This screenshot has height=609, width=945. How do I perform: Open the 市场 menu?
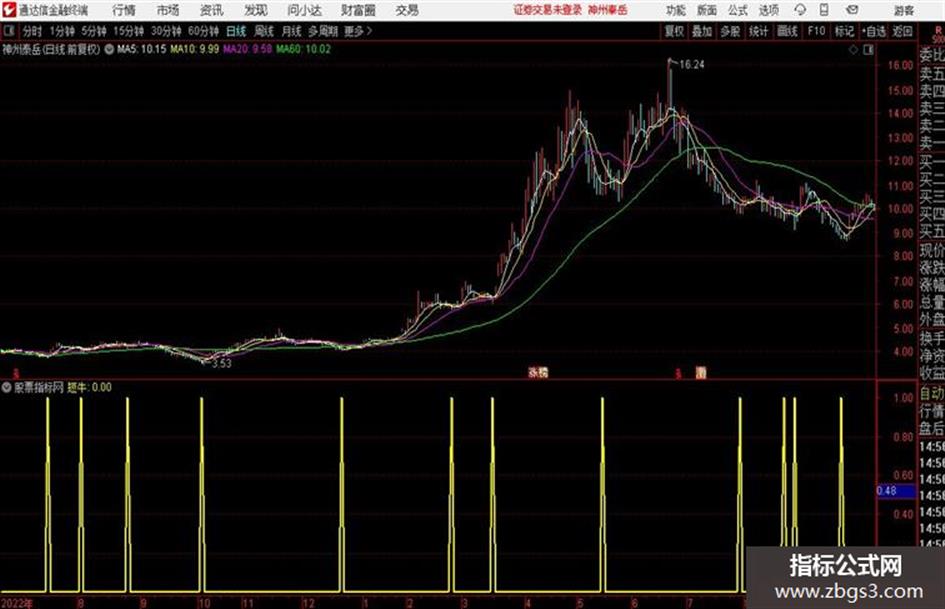click(x=168, y=10)
